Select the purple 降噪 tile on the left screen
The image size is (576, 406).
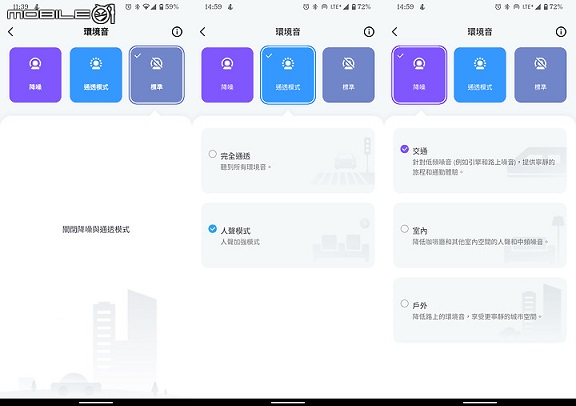point(35,75)
